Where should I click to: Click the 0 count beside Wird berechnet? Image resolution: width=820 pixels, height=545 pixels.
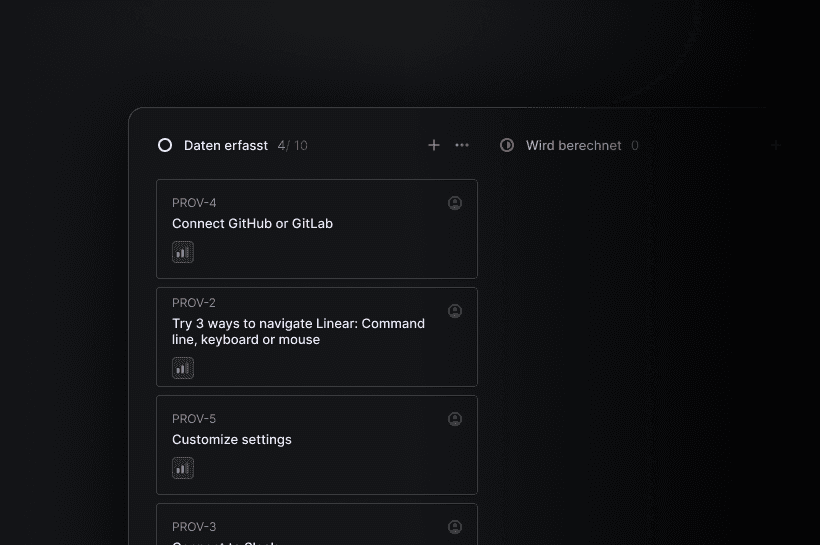(635, 145)
